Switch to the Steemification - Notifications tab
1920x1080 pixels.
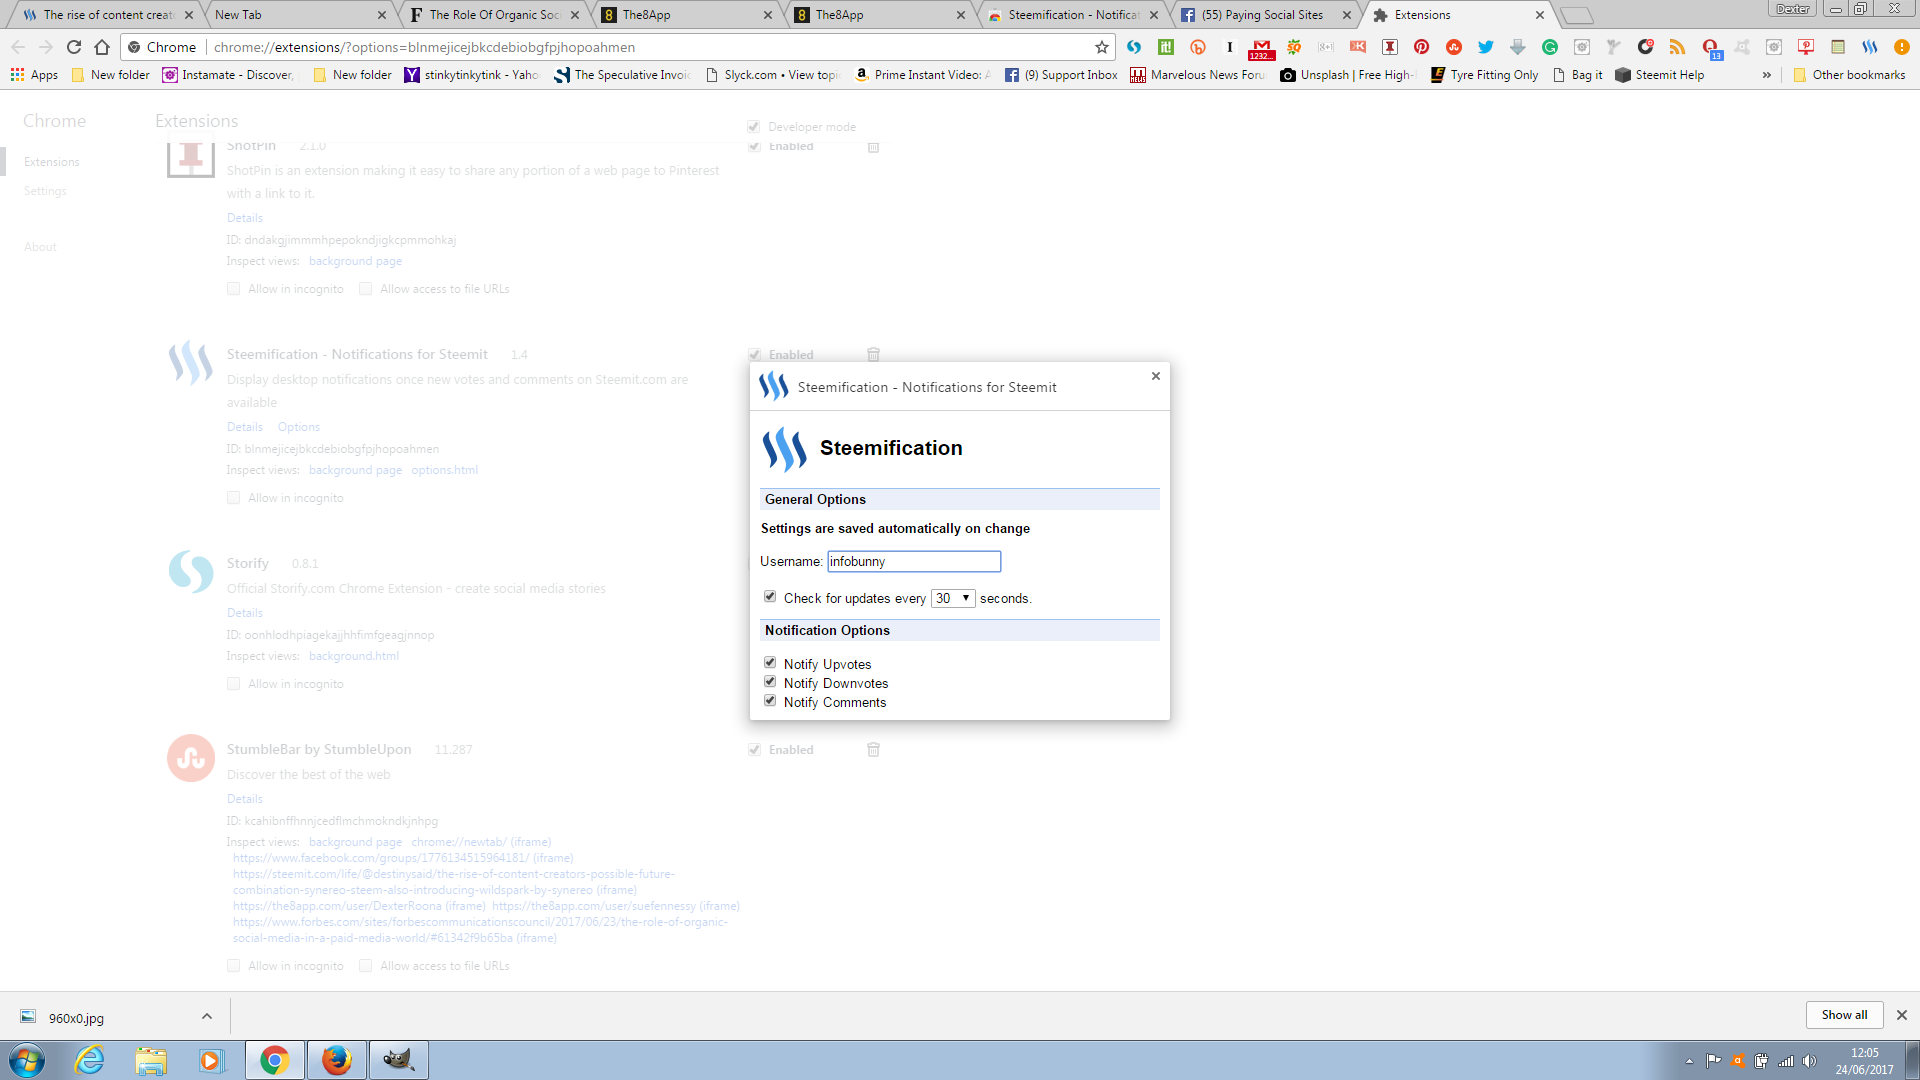[x=1072, y=15]
